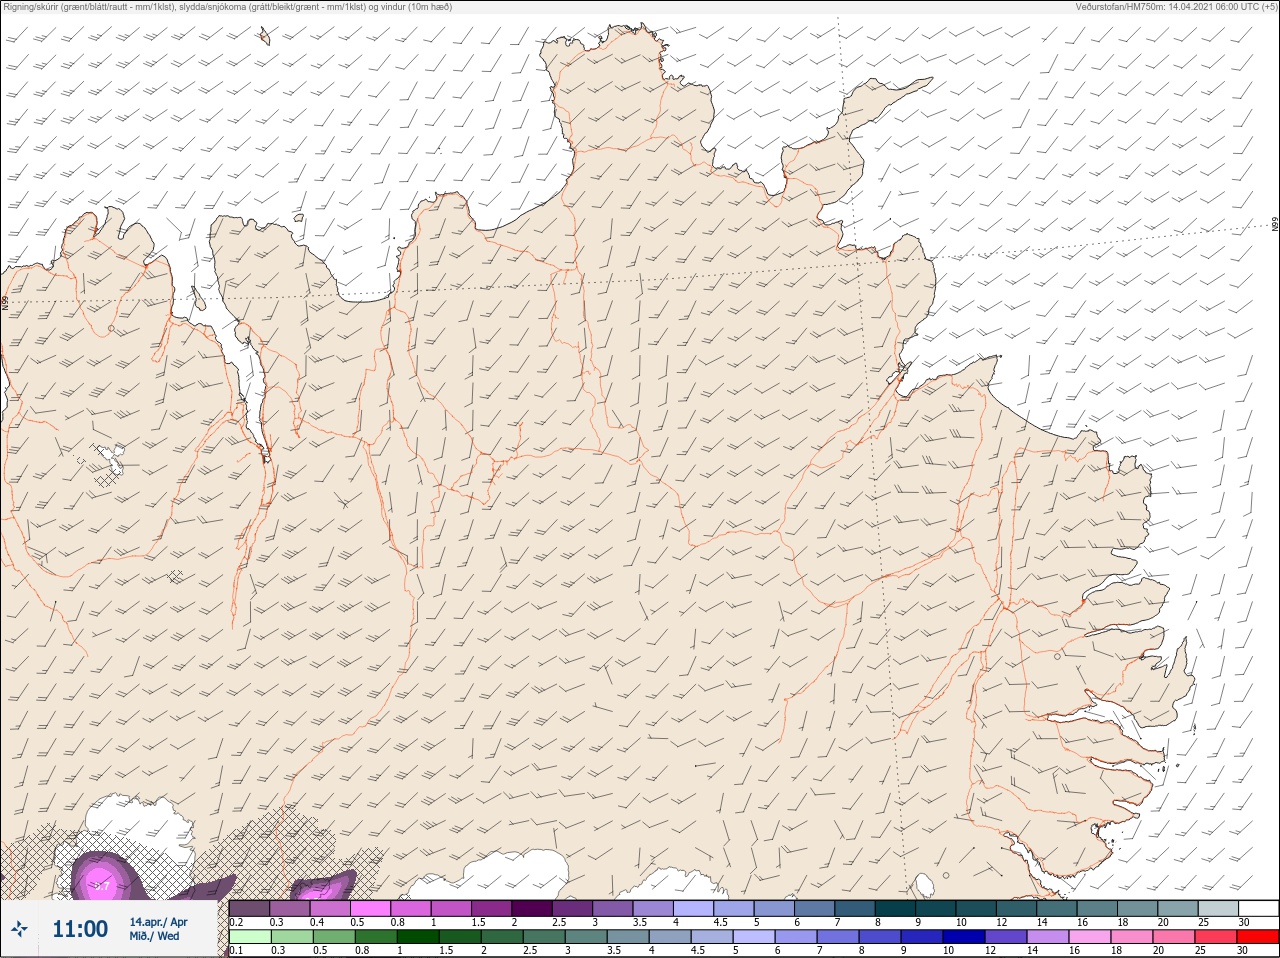
Task: Select the dark green 1 swatch in the bottom legend row
Action: pyautogui.click(x=417, y=937)
